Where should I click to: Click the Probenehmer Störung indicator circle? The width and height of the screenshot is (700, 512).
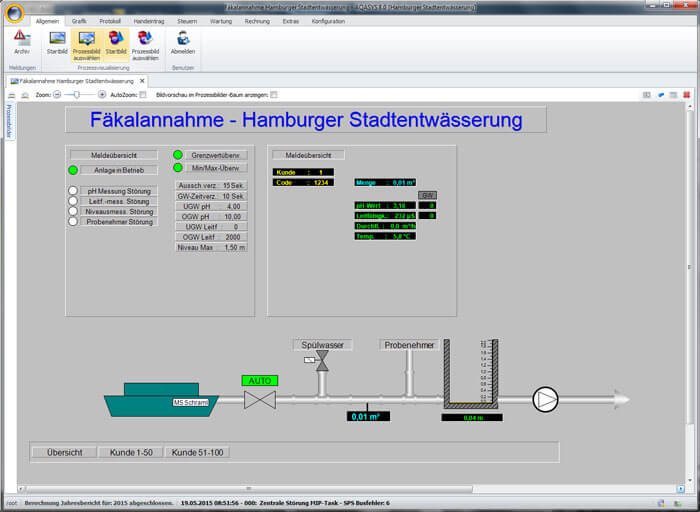coord(73,221)
